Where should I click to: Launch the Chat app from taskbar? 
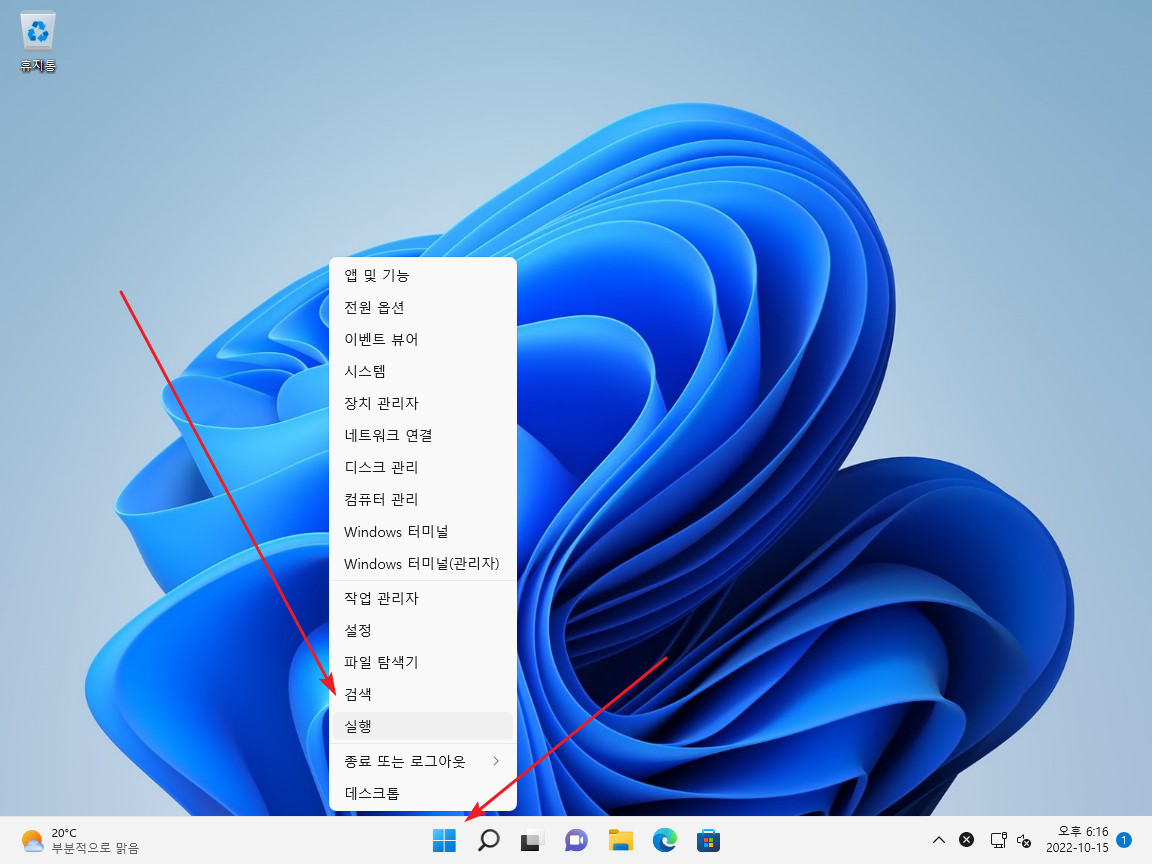click(576, 840)
